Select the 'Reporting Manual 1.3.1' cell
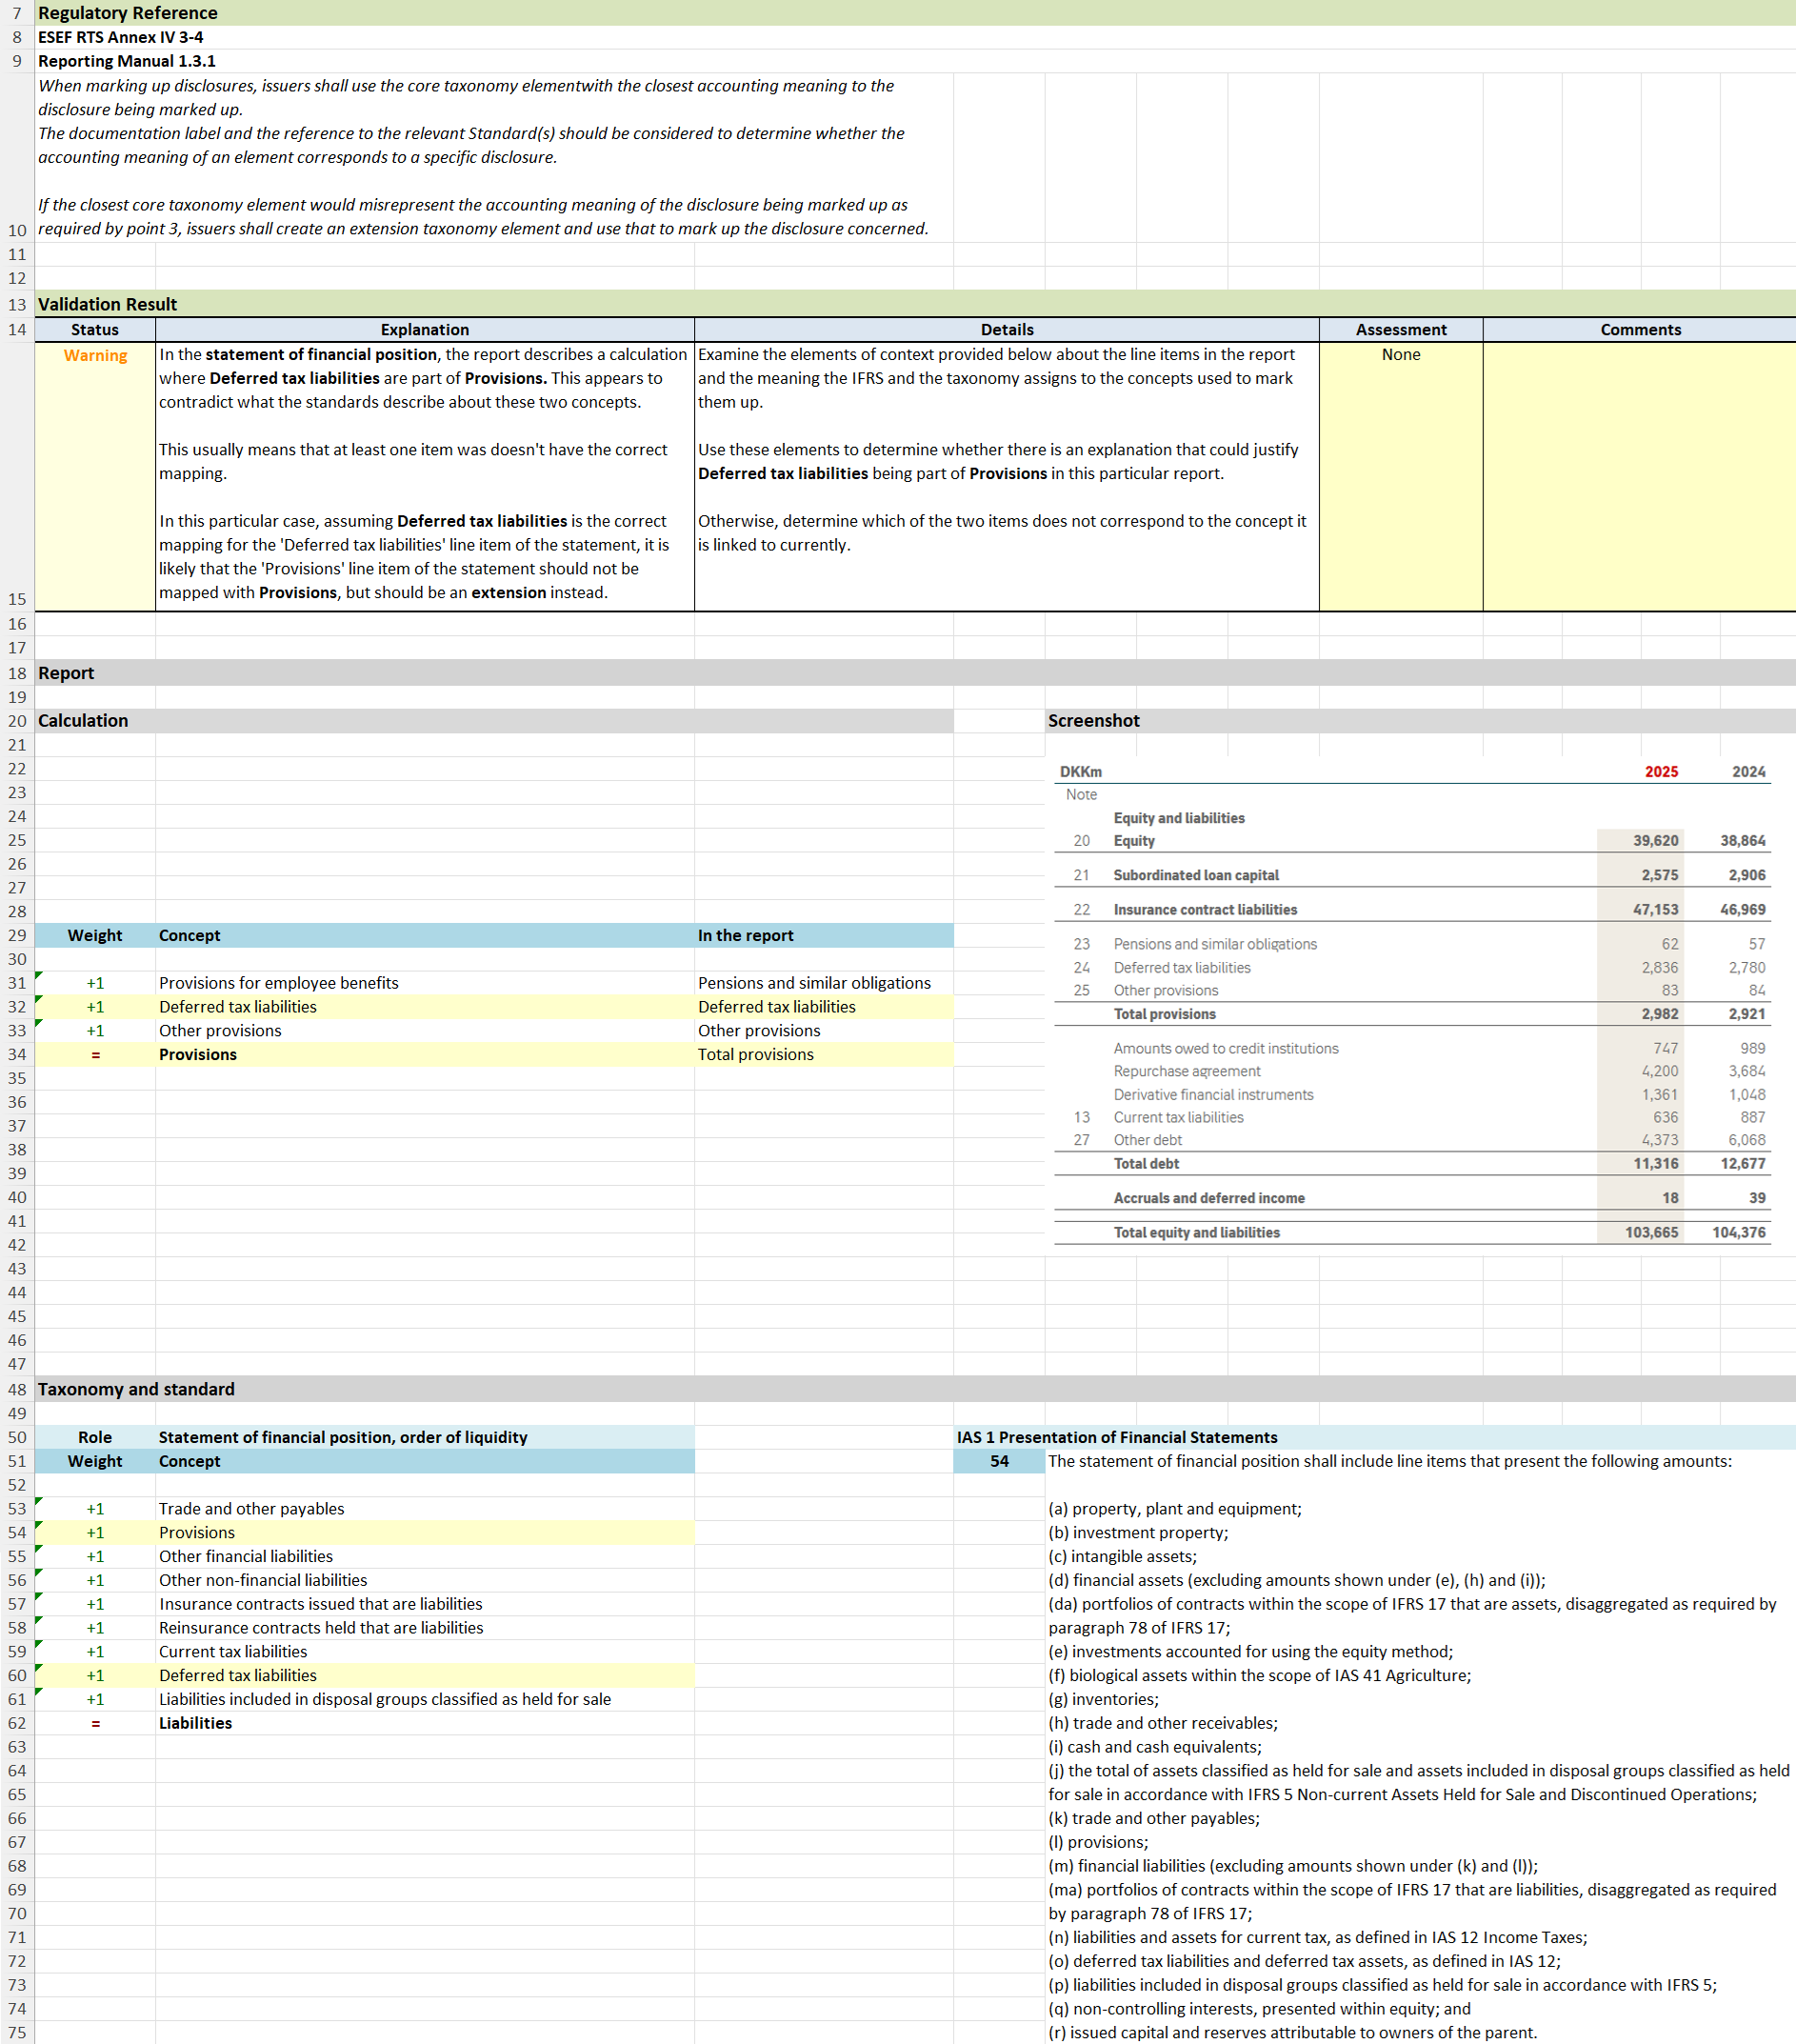Viewport: 1796px width, 2044px height. coord(127,61)
